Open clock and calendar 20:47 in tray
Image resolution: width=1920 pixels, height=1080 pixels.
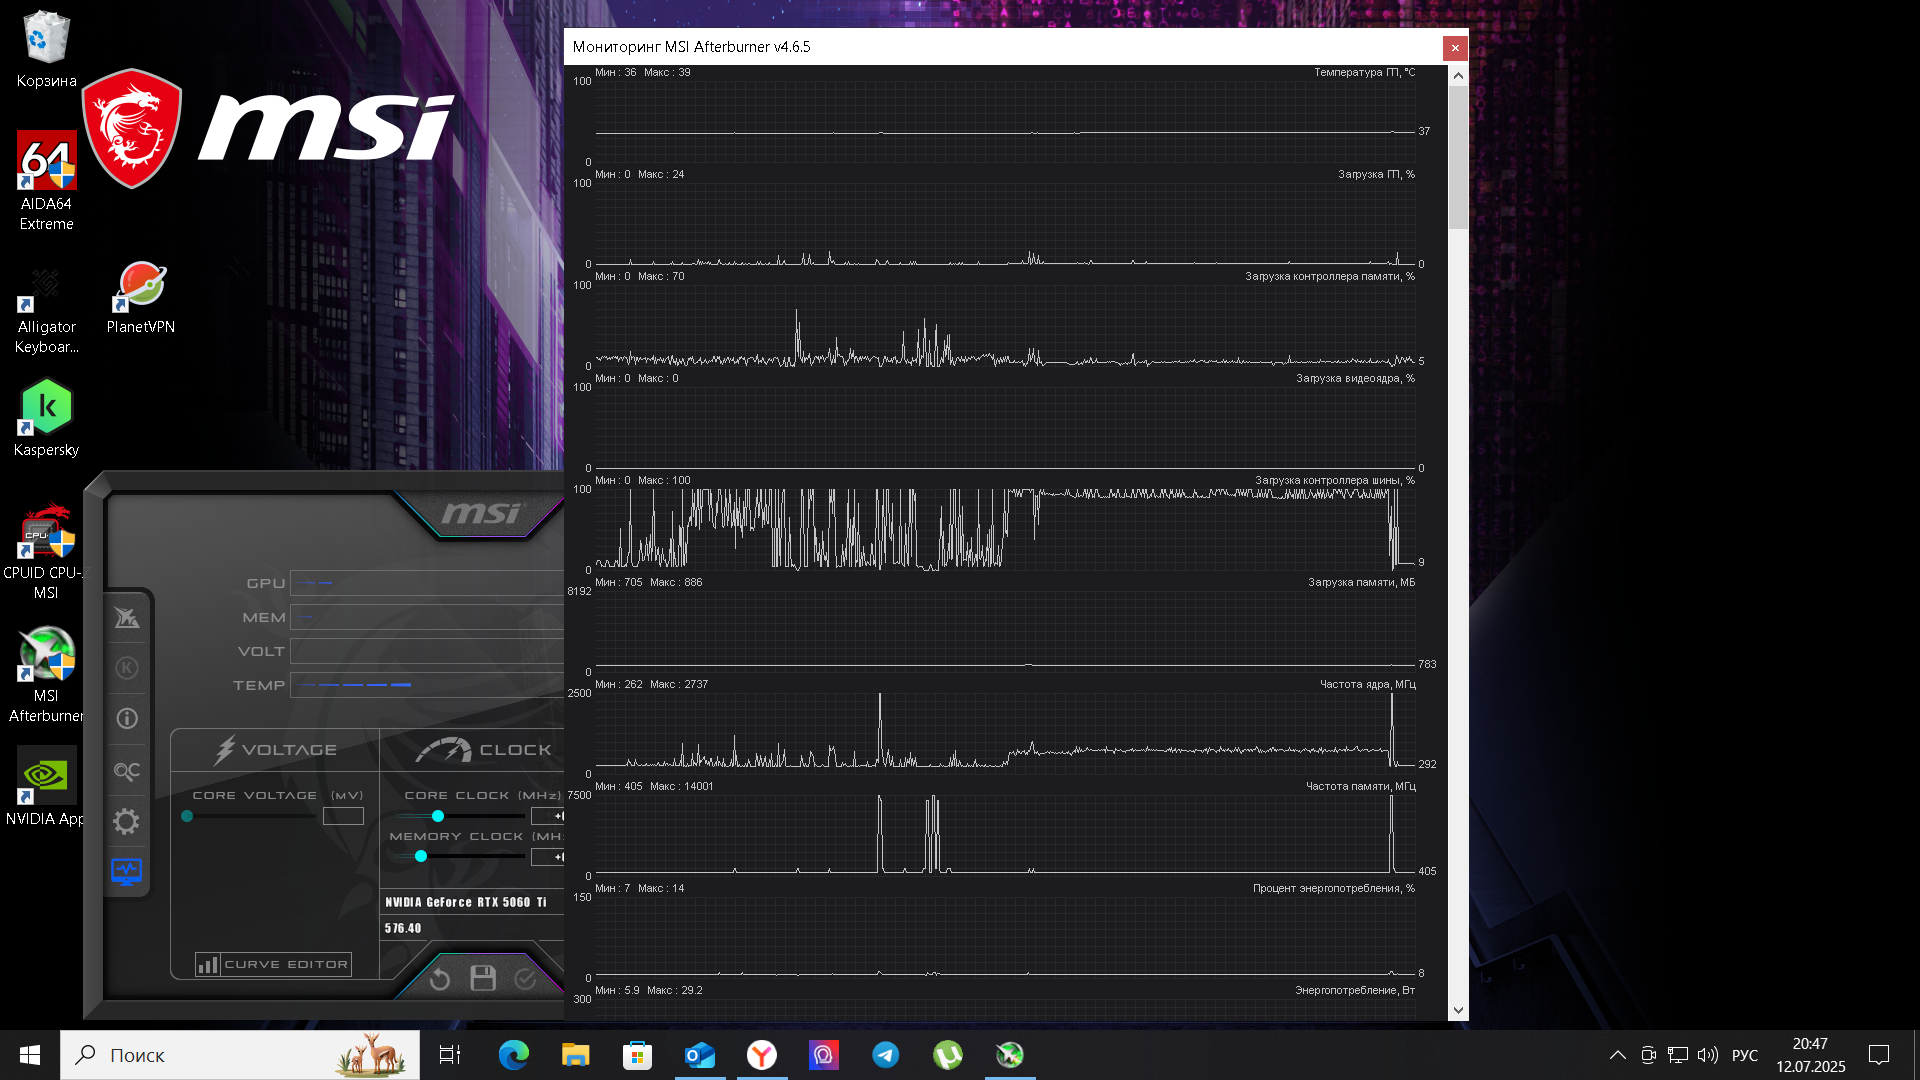1811,1055
